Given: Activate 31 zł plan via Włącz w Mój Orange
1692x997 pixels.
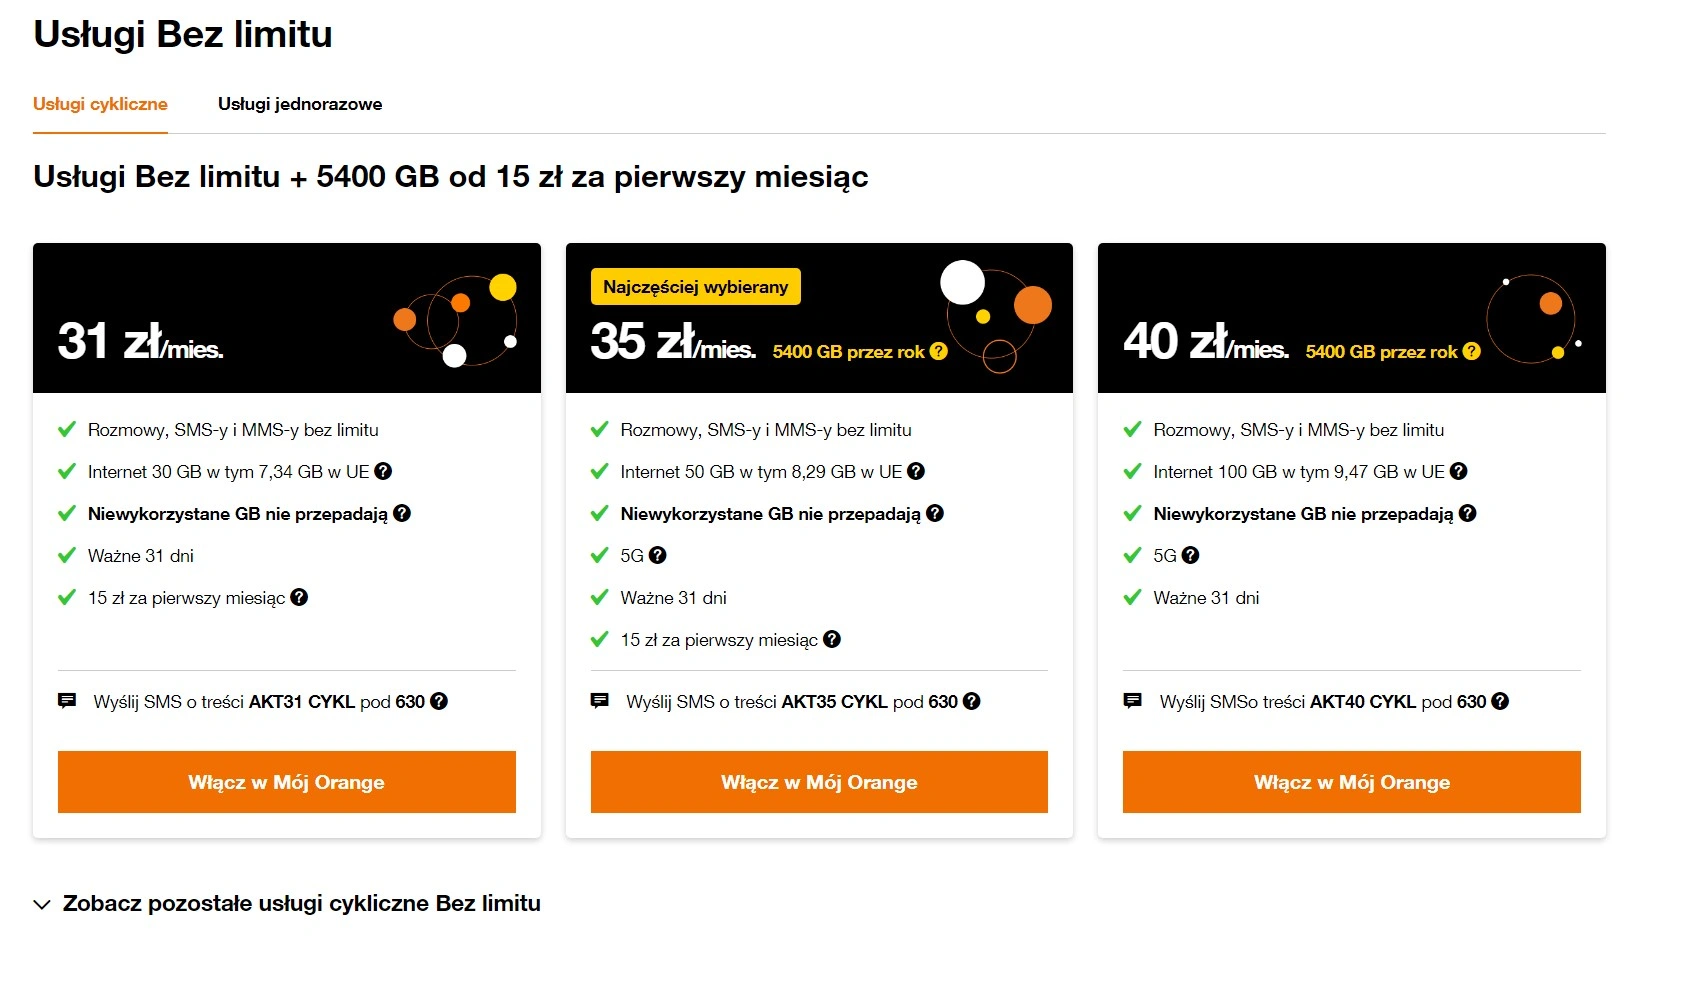Looking at the screenshot, I should [287, 782].
